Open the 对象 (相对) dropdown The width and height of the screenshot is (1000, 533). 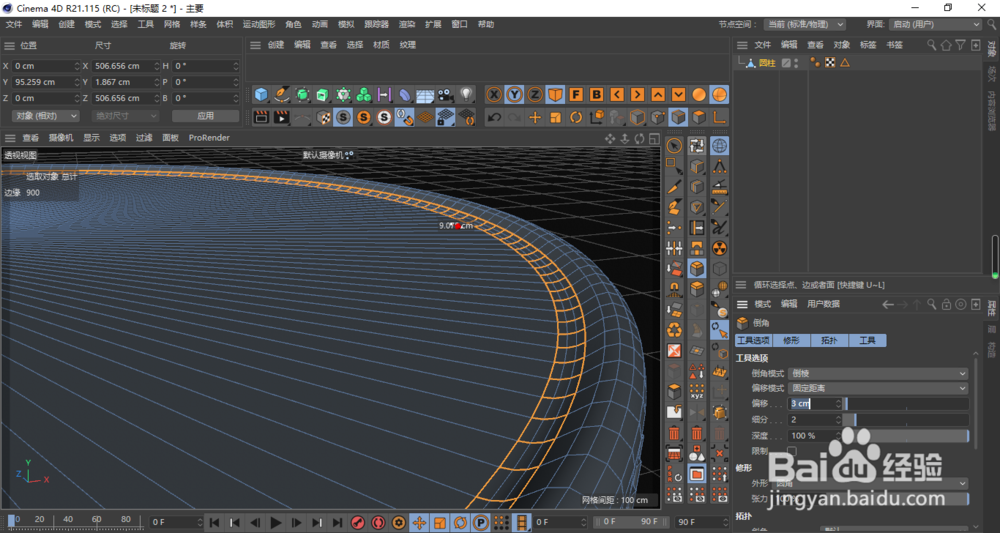(45, 116)
